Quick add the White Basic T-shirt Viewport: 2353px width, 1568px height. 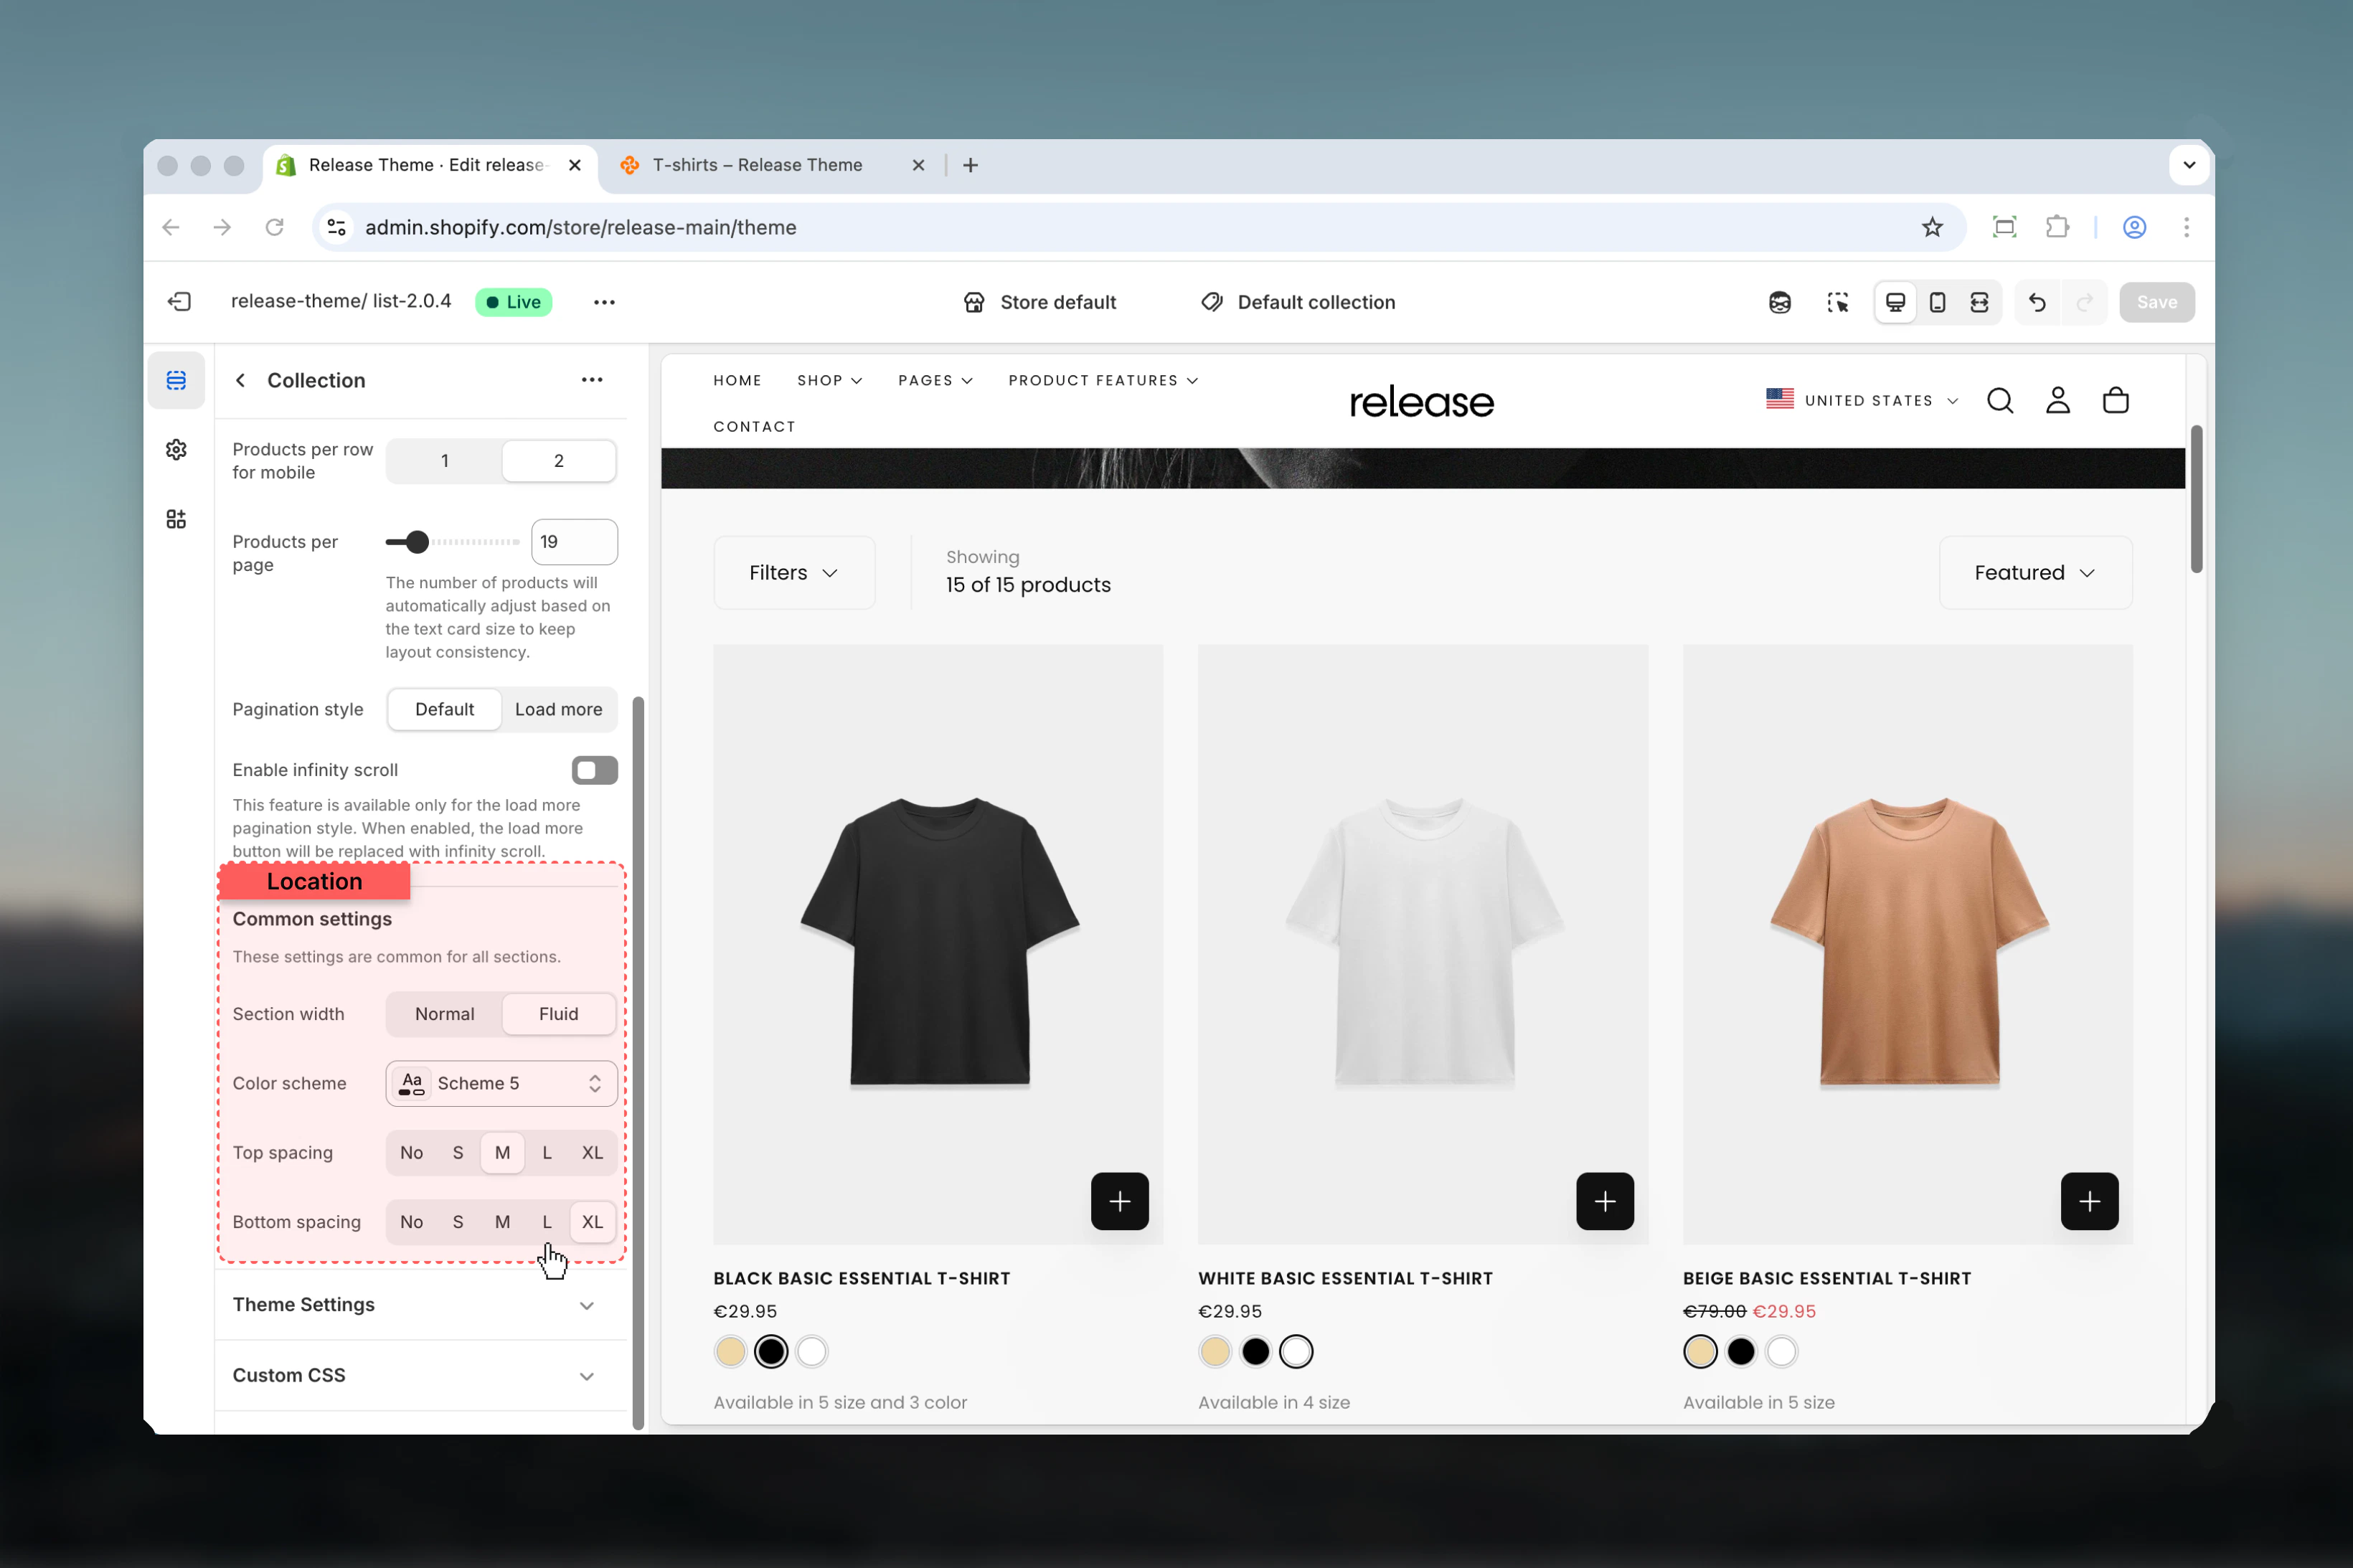click(1605, 1201)
